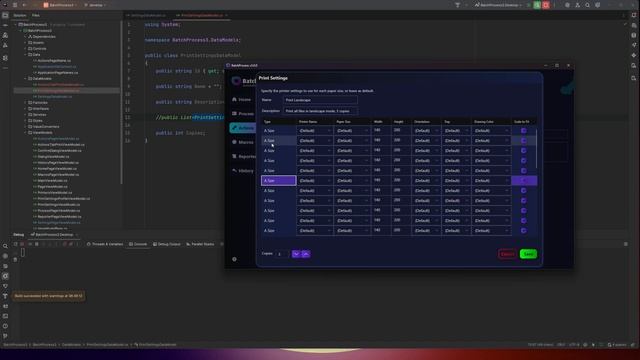Open Drawing Color dropdown in top table row
640x360 pixels.
click(x=491, y=131)
